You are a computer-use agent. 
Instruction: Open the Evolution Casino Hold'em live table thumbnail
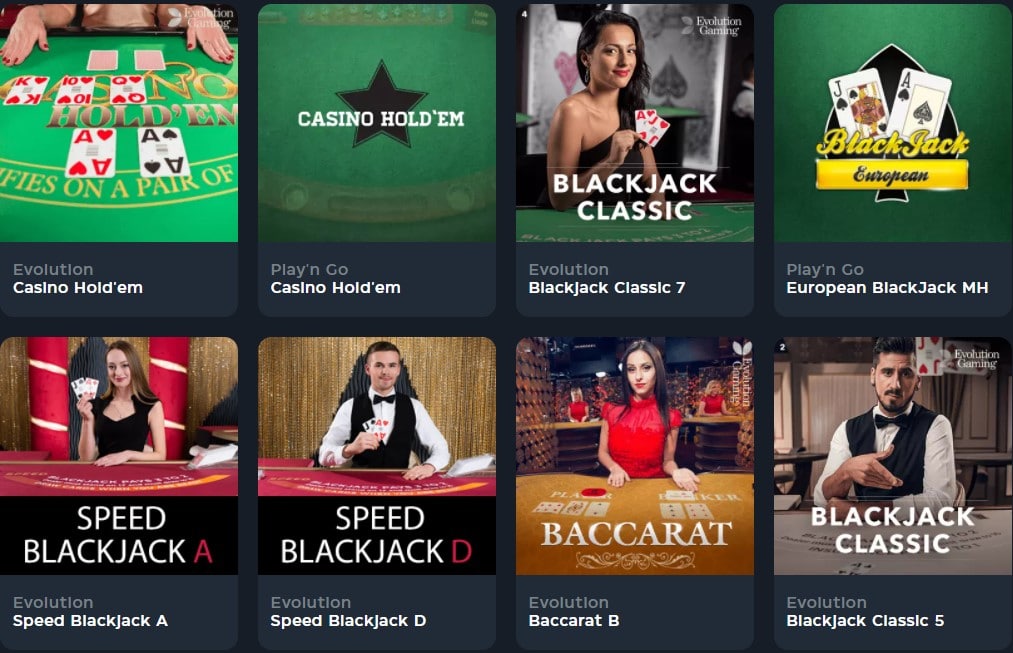[119, 123]
